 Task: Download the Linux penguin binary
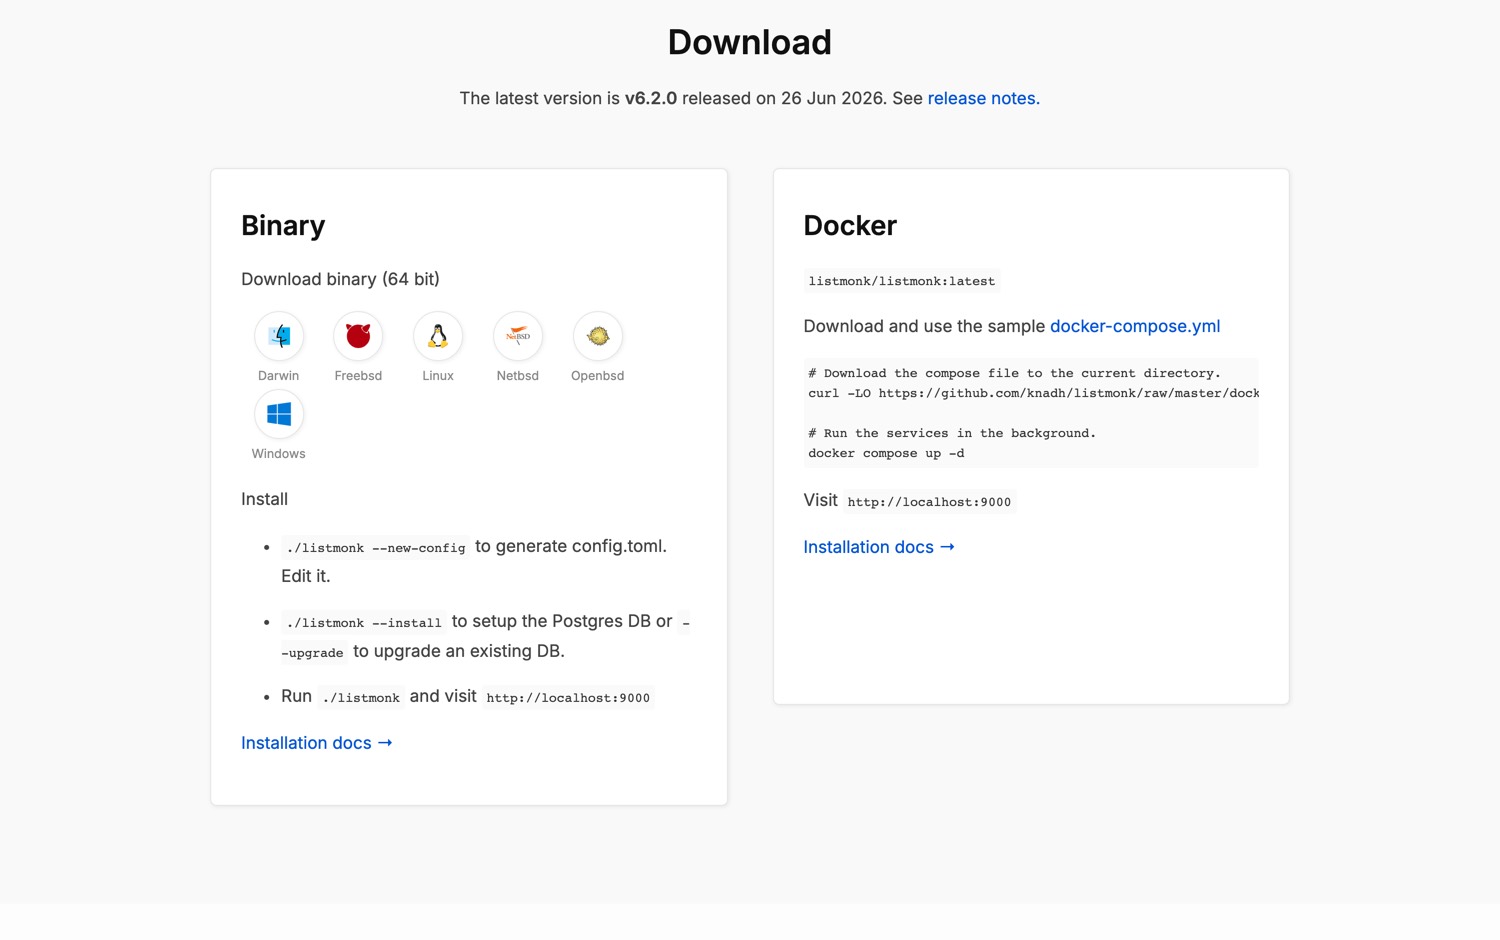[x=438, y=336]
